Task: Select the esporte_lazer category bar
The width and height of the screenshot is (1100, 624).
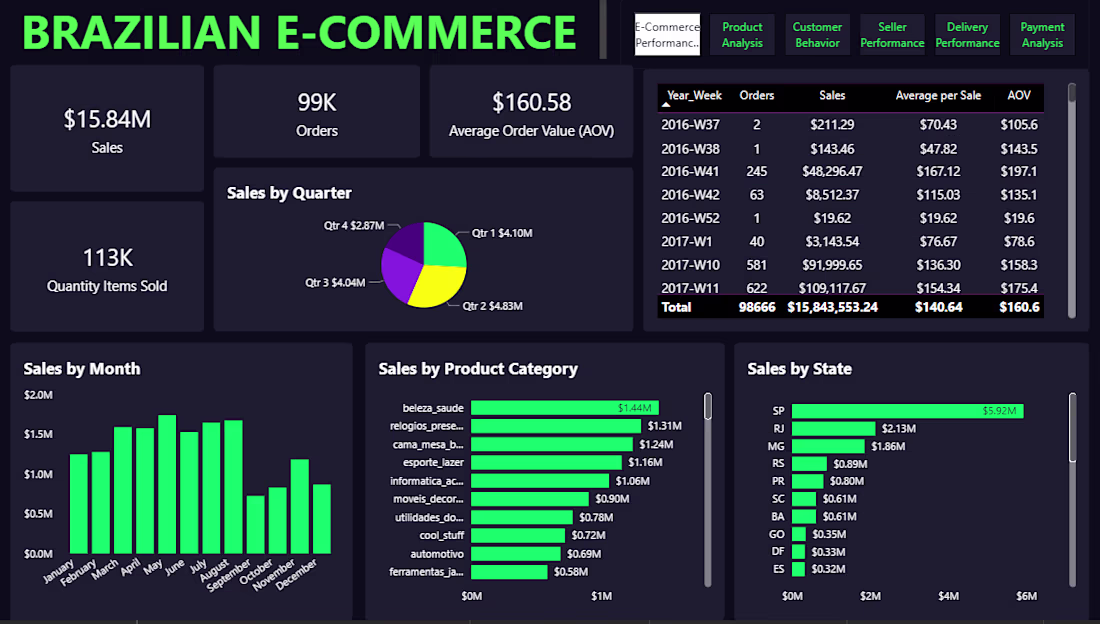Action: (x=546, y=463)
